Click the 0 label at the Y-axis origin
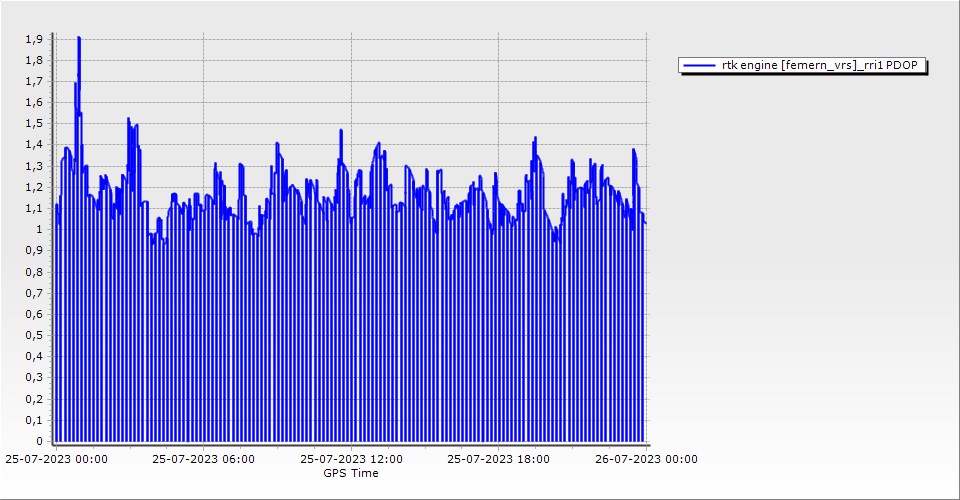Image resolution: width=960 pixels, height=500 pixels. click(x=39, y=441)
